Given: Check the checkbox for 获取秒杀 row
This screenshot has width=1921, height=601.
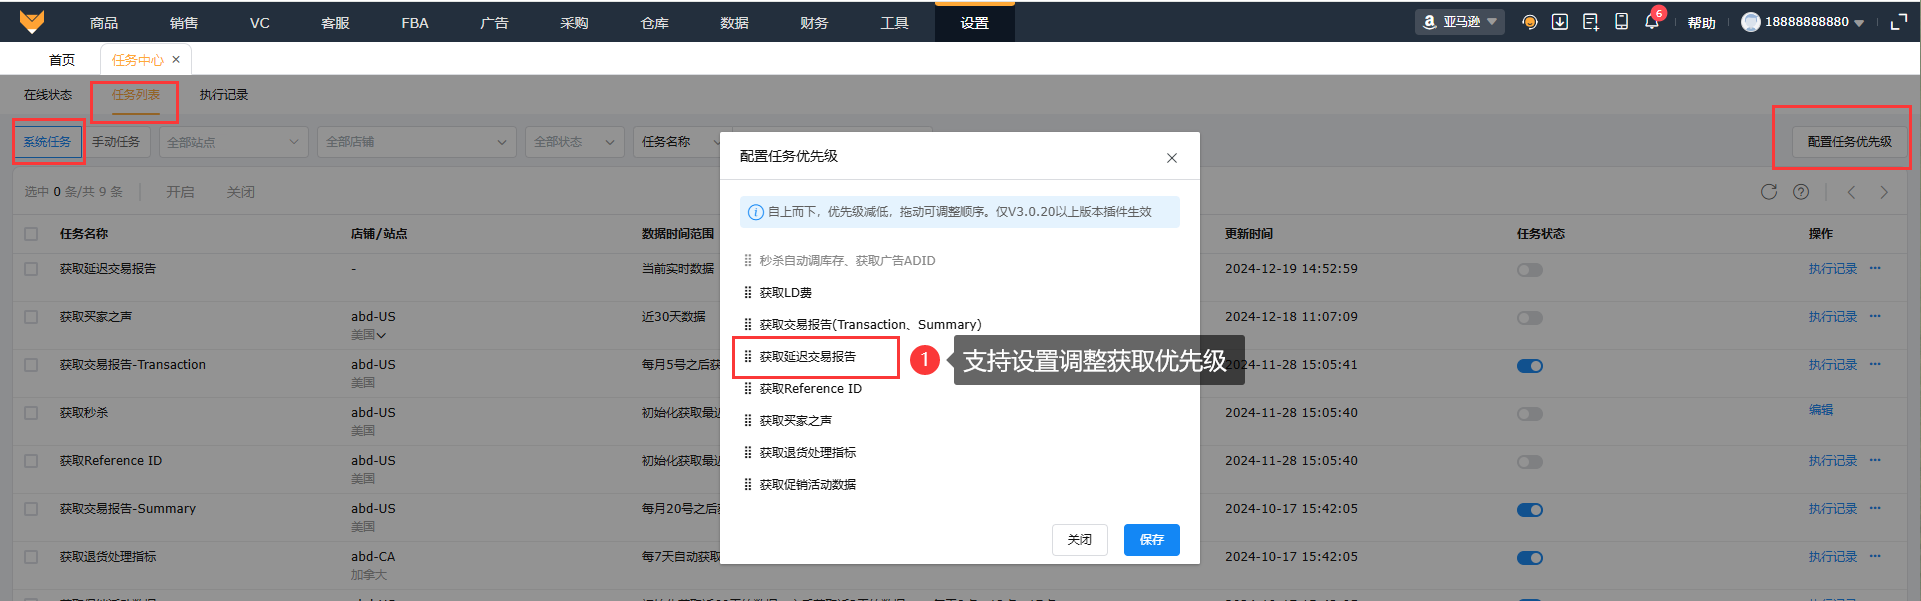Looking at the screenshot, I should click(31, 413).
